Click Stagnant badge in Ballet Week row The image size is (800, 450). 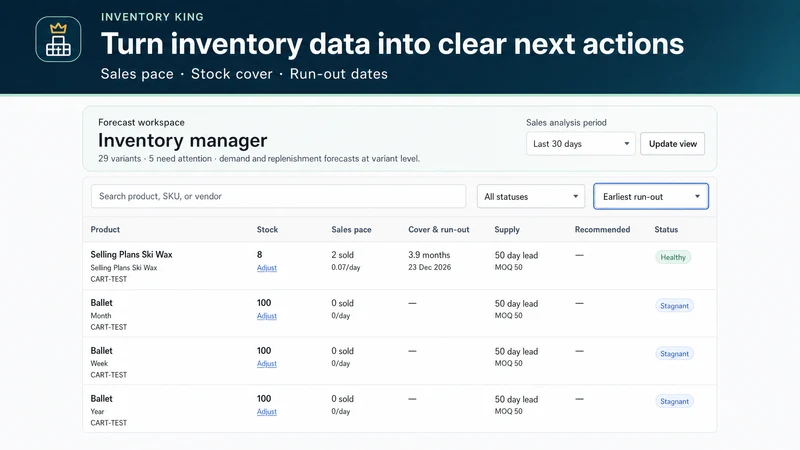(674, 354)
